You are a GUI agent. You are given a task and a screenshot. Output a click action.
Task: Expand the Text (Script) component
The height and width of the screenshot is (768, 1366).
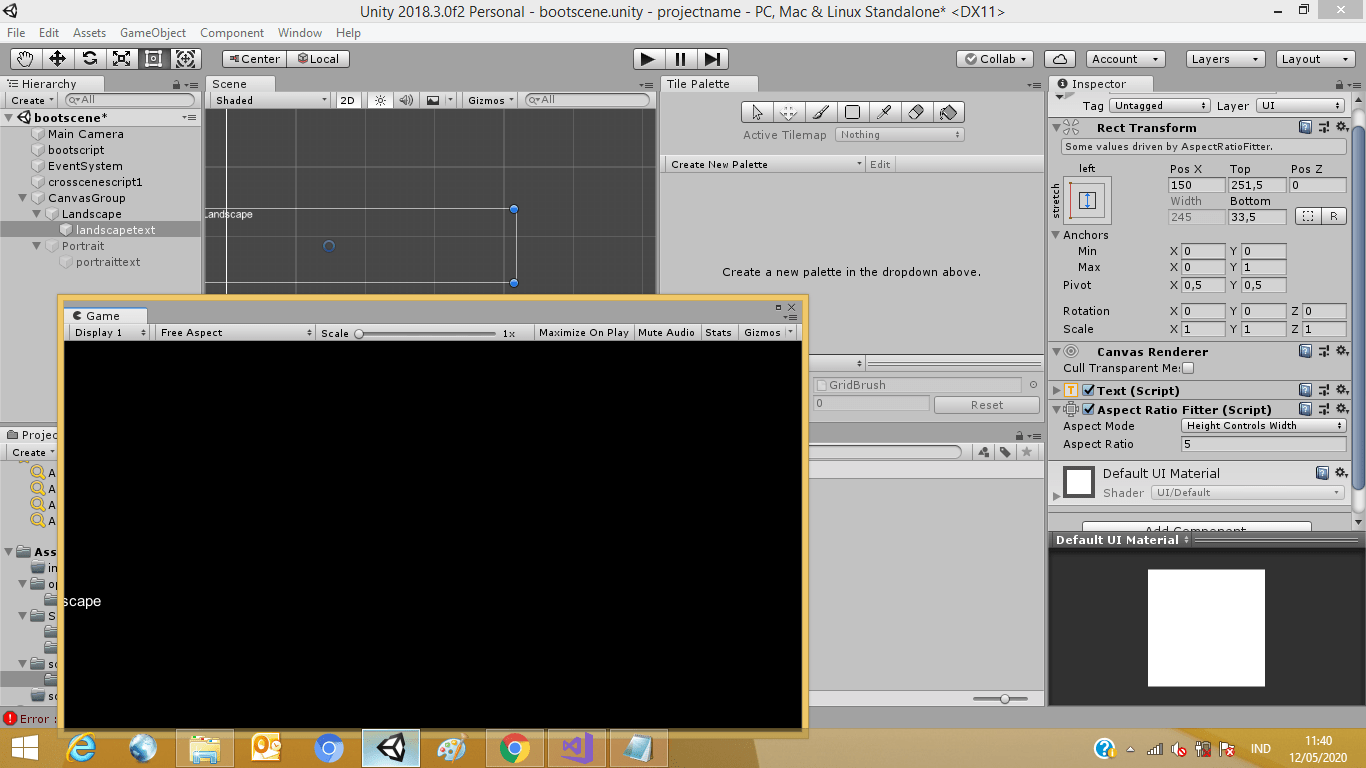(x=1058, y=391)
